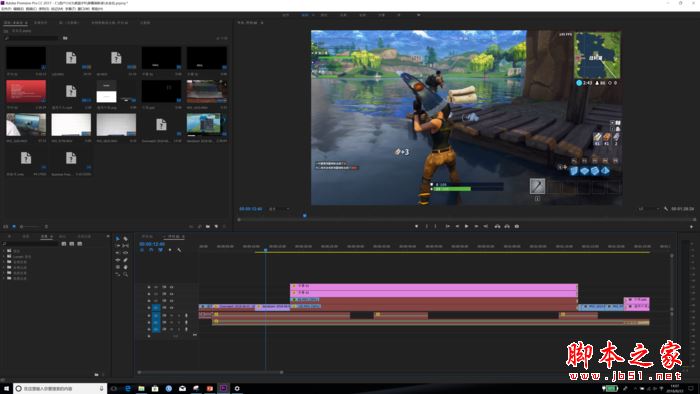Open the Edit menu
Screen dimensions: 700x394
click(x=19, y=8)
